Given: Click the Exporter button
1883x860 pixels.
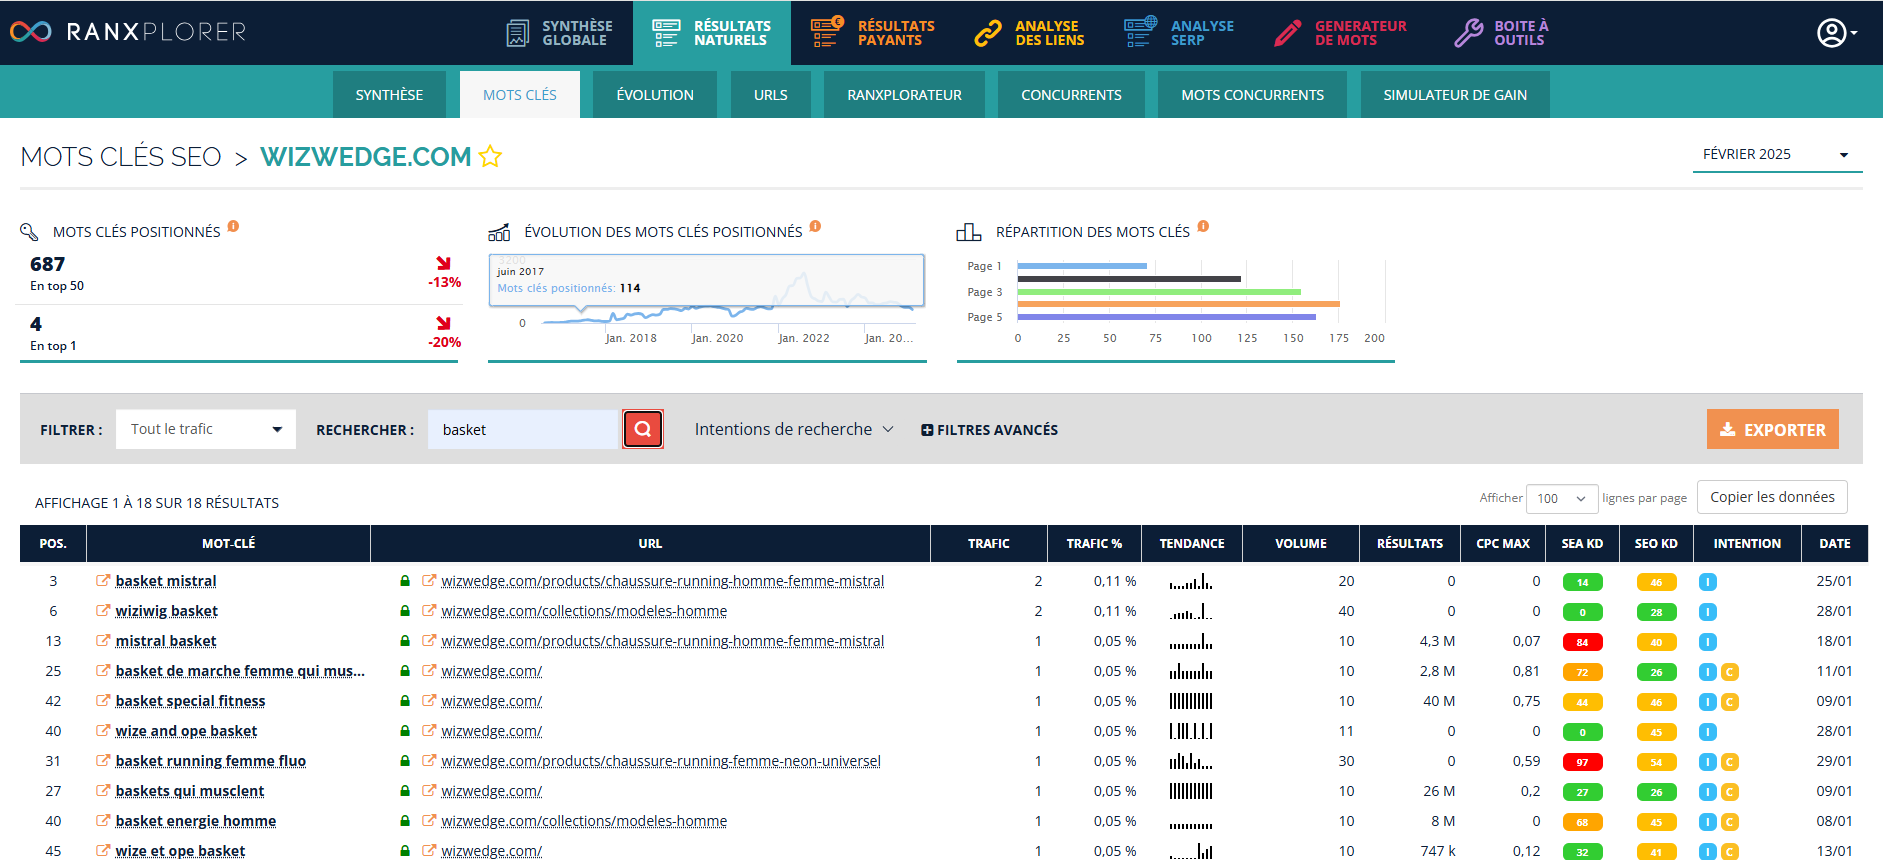Looking at the screenshot, I should coord(1772,429).
